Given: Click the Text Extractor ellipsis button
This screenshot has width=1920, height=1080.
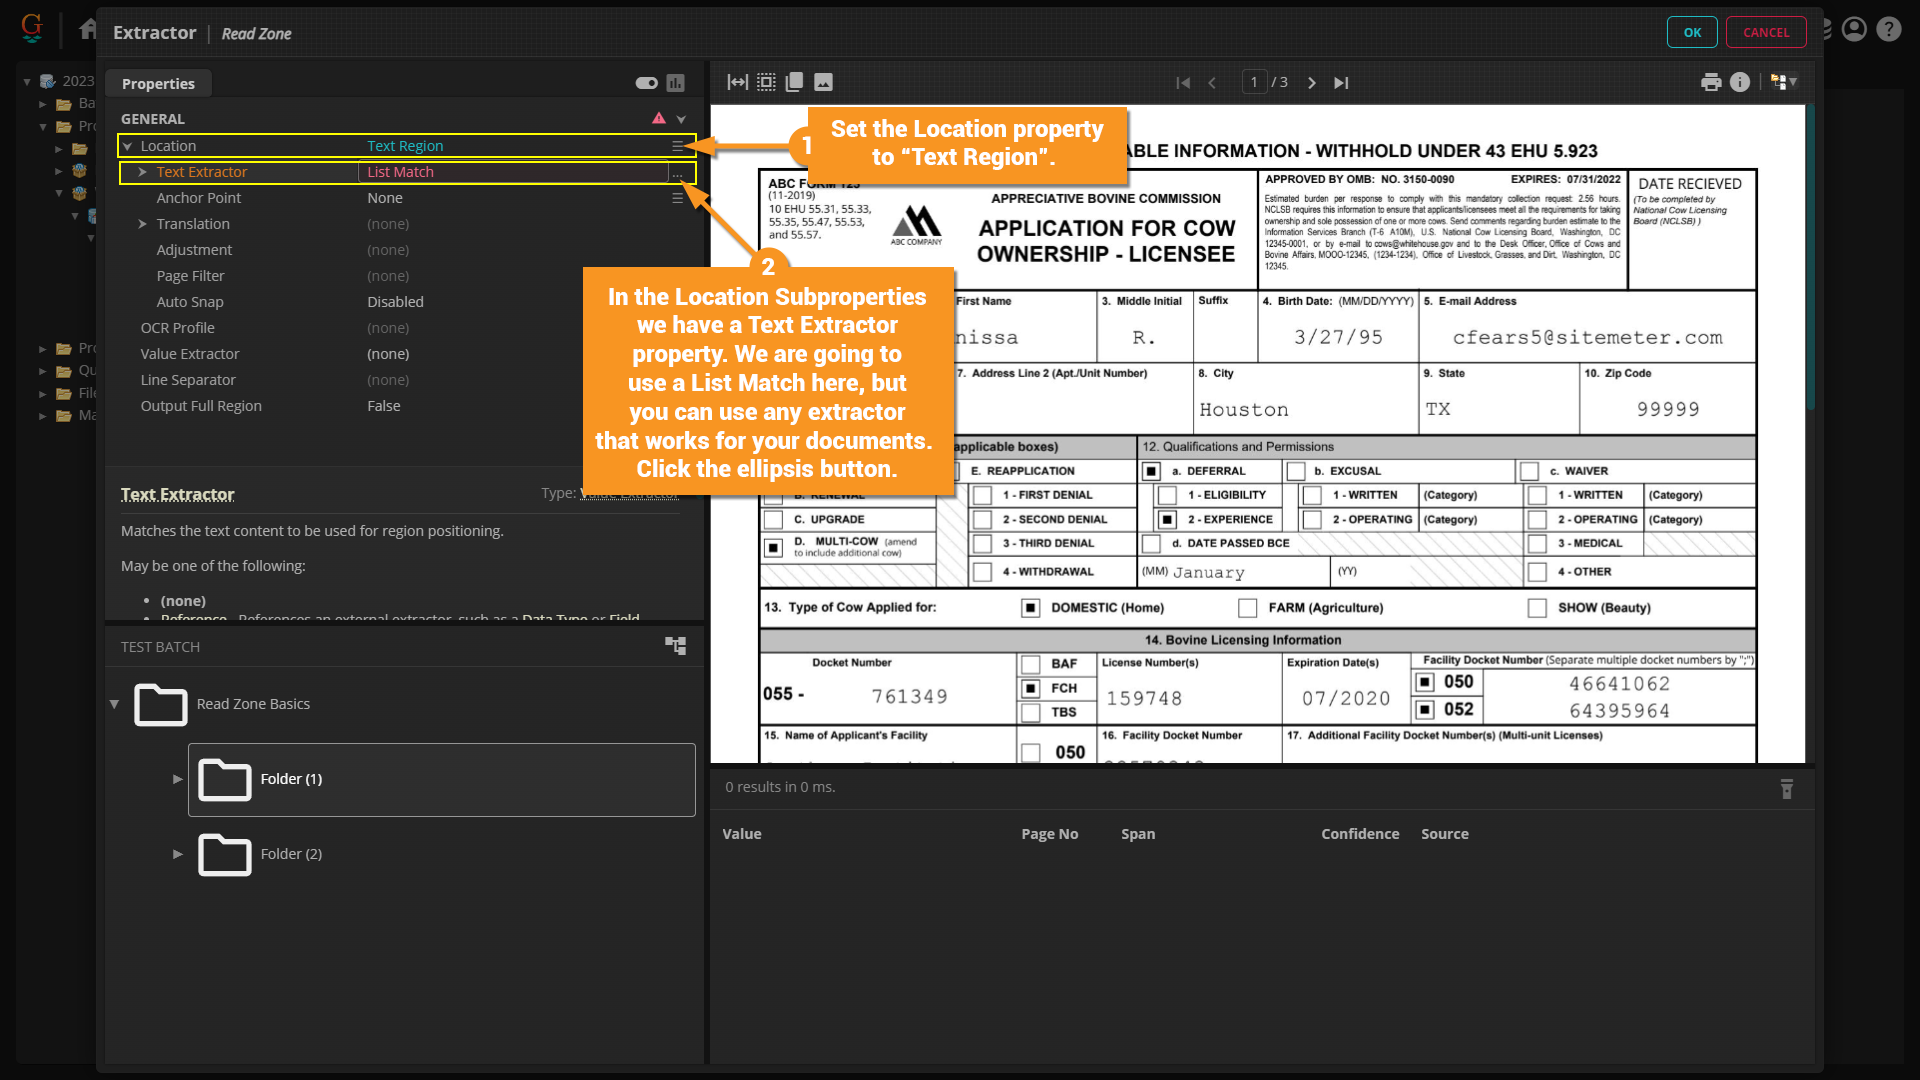Looking at the screenshot, I should tap(678, 173).
